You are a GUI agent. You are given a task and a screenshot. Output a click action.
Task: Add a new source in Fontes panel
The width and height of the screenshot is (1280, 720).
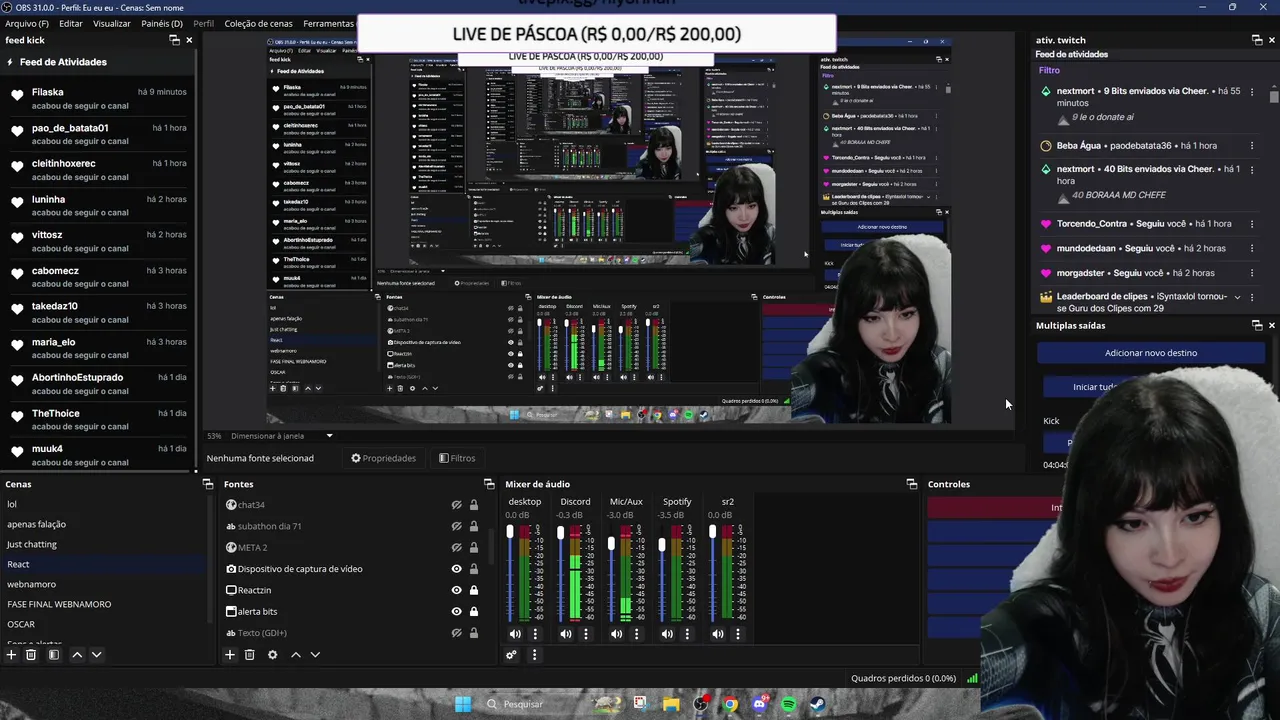tap(229, 655)
